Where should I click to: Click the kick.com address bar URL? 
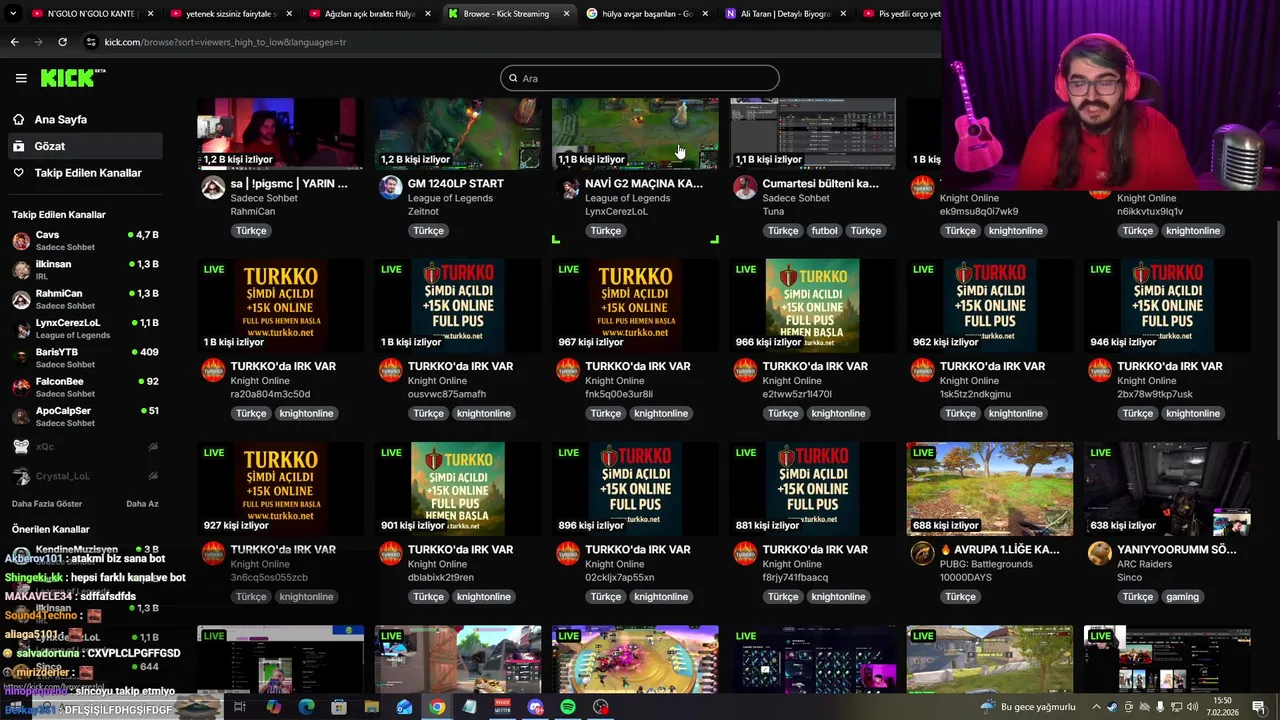tap(225, 43)
